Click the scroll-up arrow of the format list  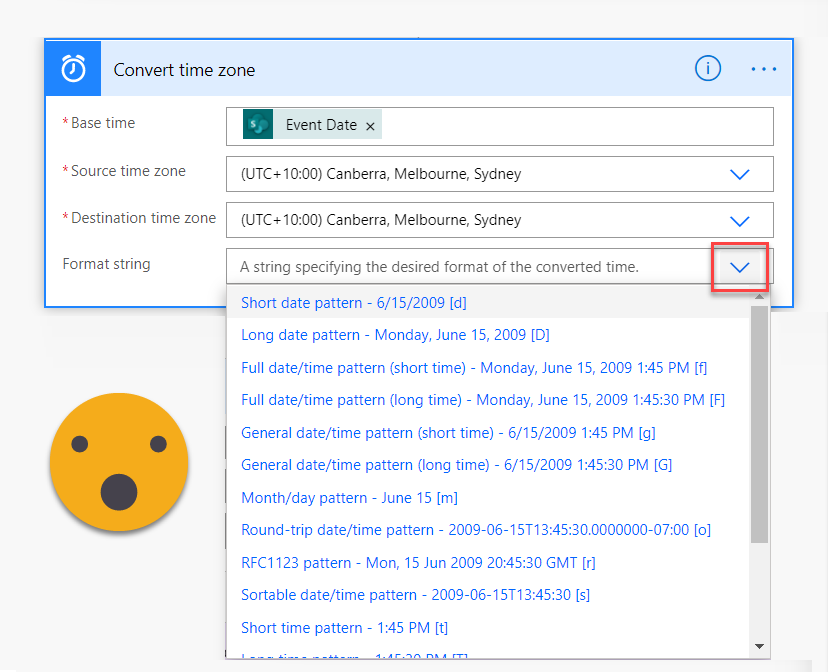point(759,297)
